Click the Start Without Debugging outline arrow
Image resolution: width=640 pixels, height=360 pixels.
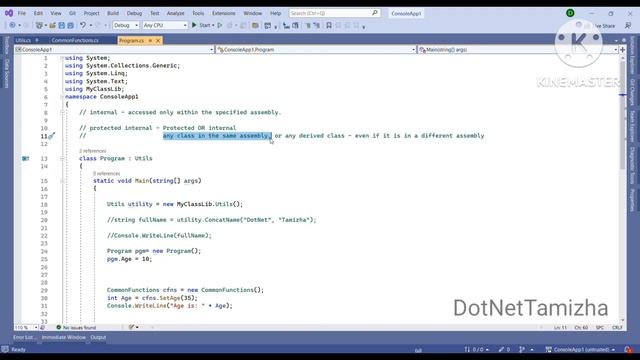[220, 25]
